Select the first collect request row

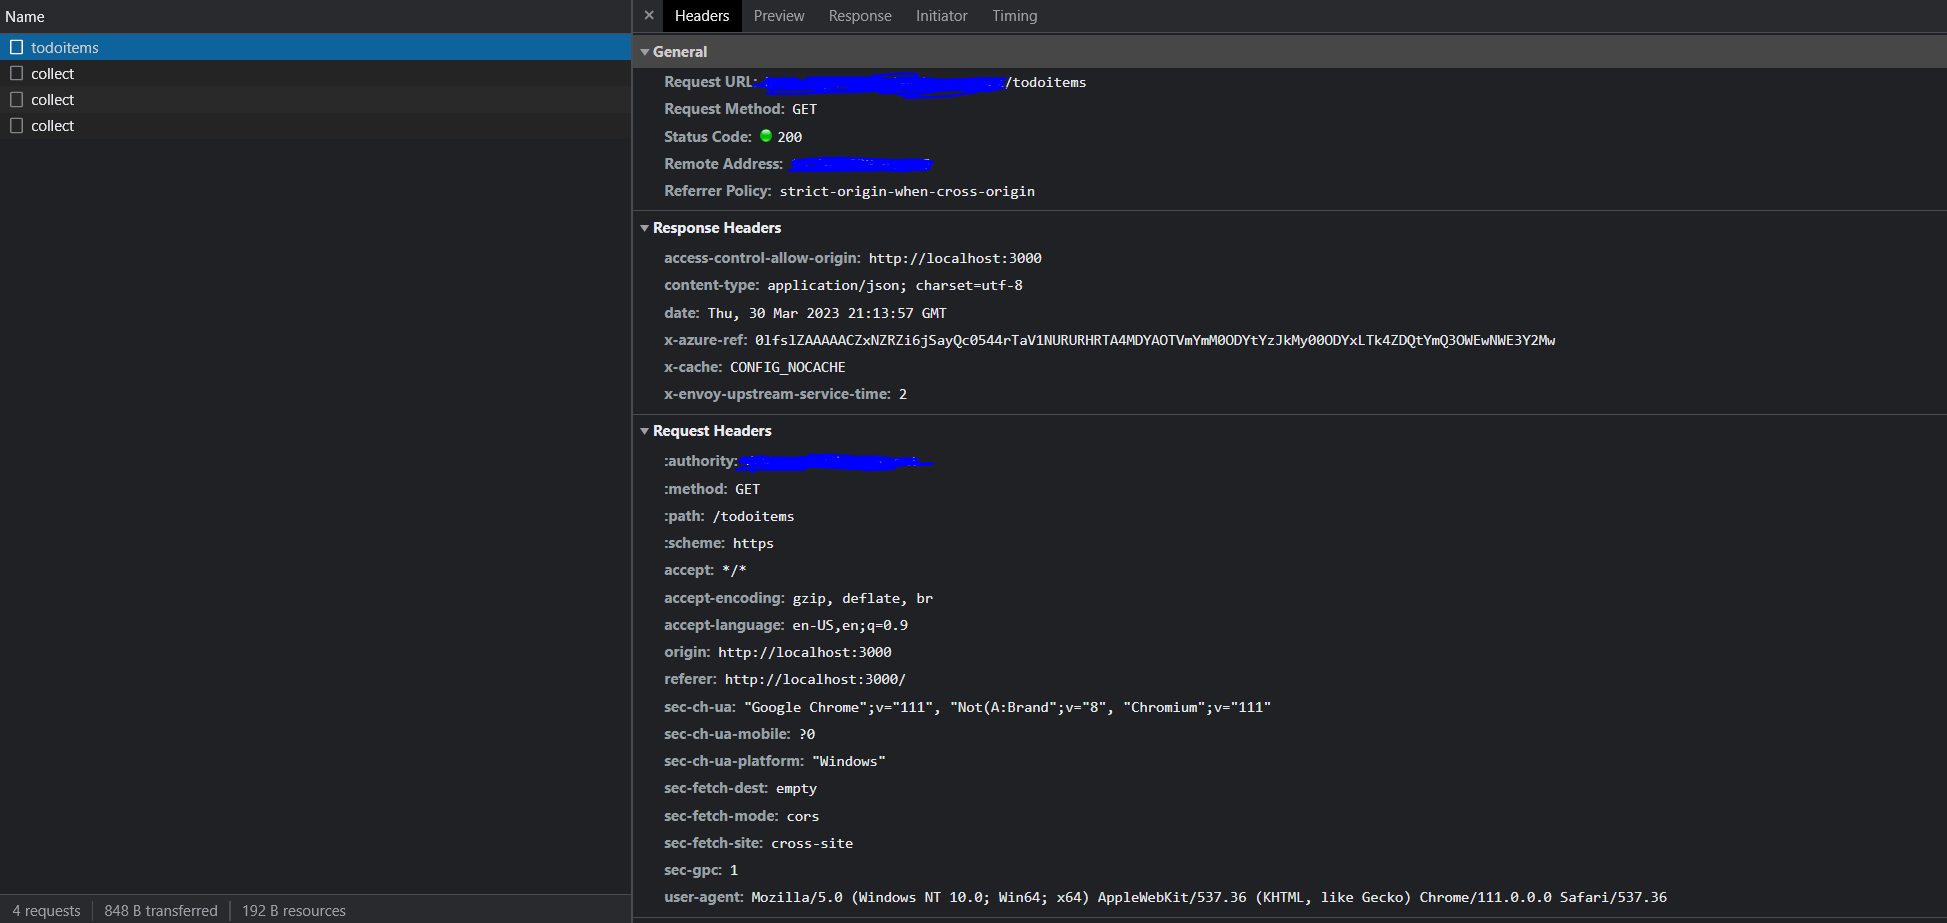click(200, 73)
